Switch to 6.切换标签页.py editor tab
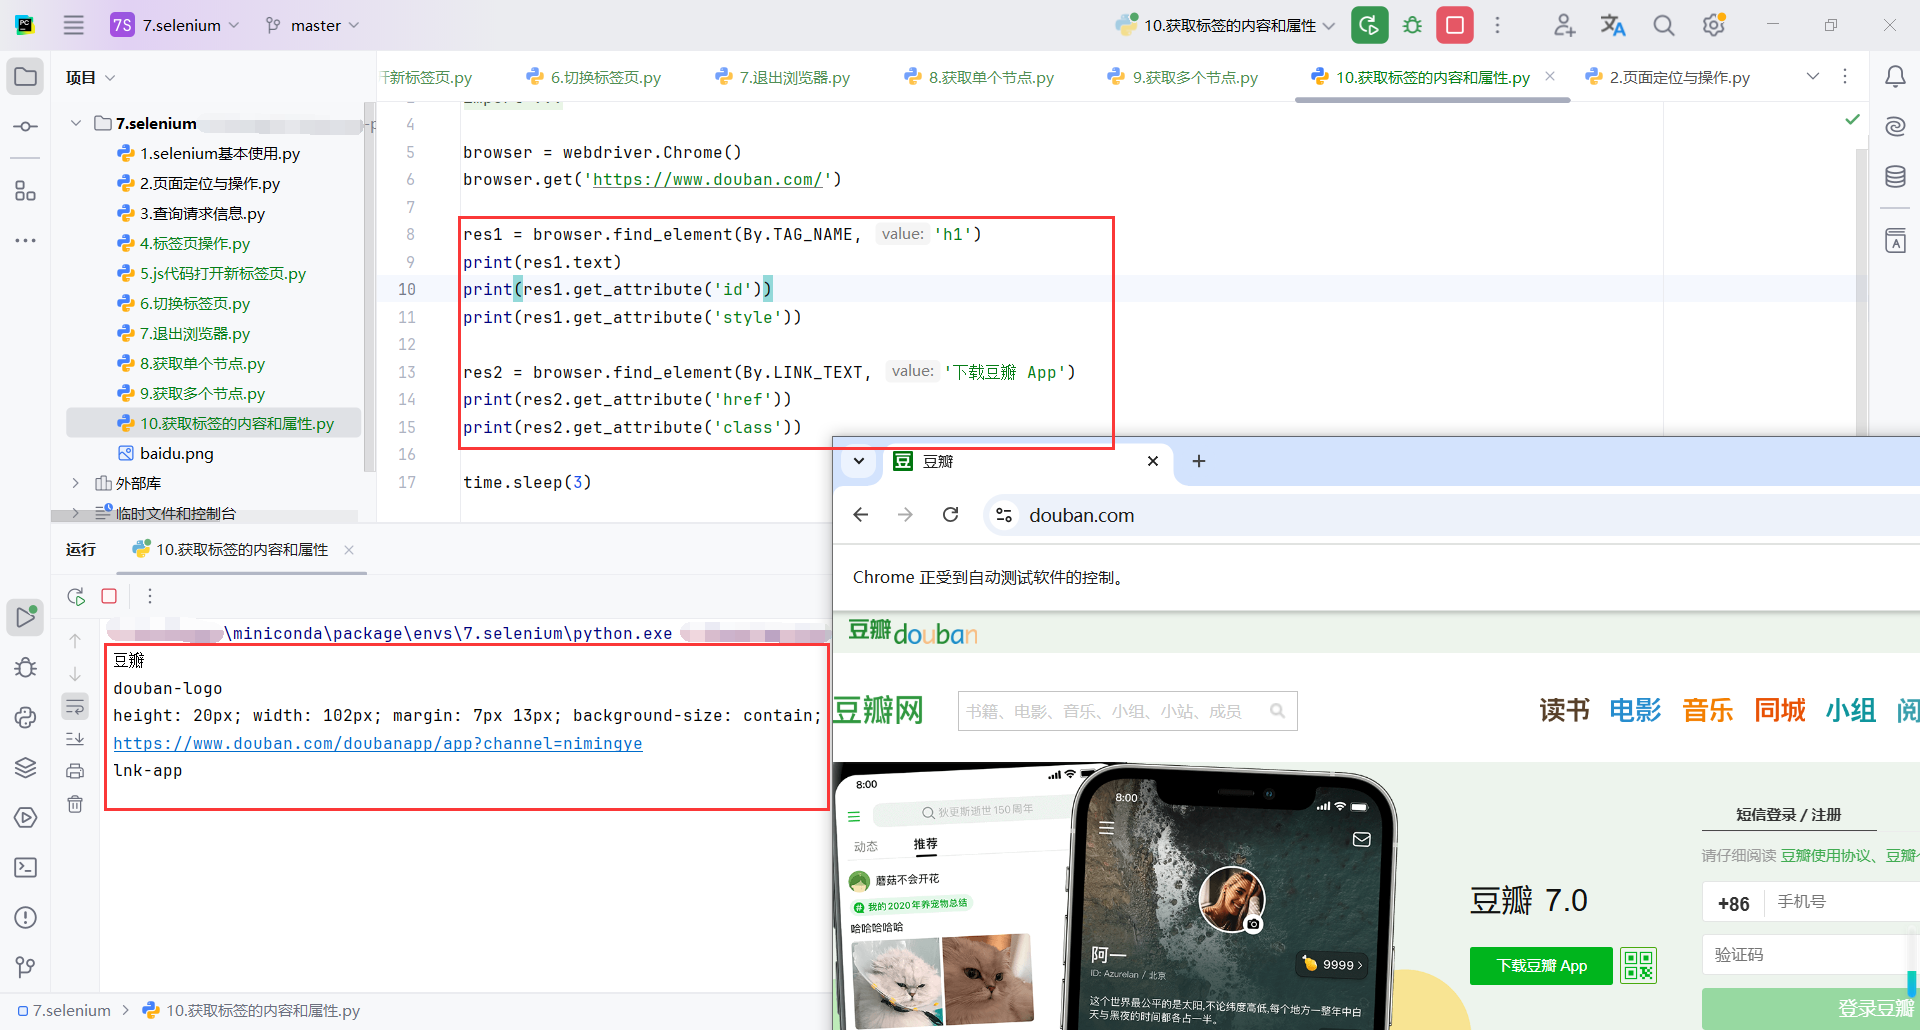 click(x=594, y=77)
